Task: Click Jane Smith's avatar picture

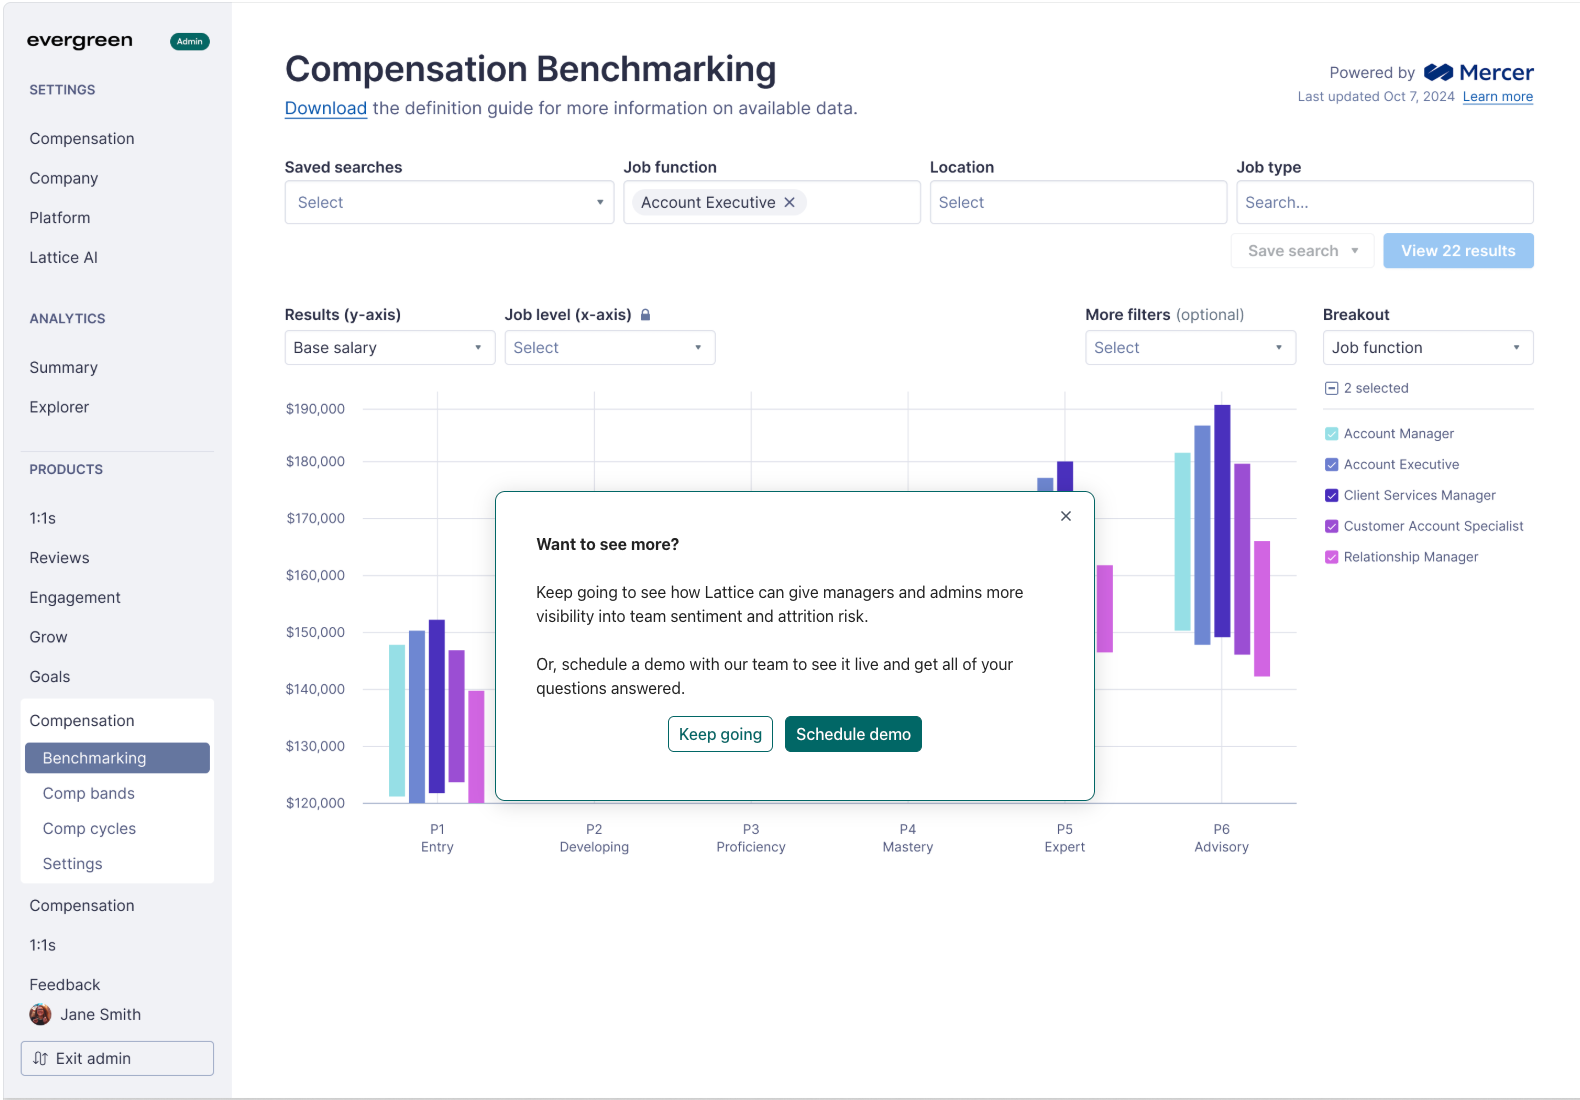Action: point(40,1015)
